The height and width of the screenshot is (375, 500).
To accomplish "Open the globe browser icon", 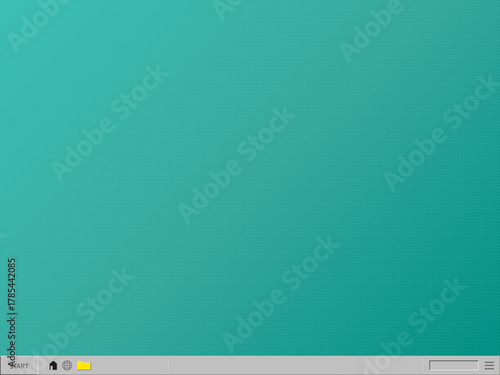I will click(x=67, y=365).
